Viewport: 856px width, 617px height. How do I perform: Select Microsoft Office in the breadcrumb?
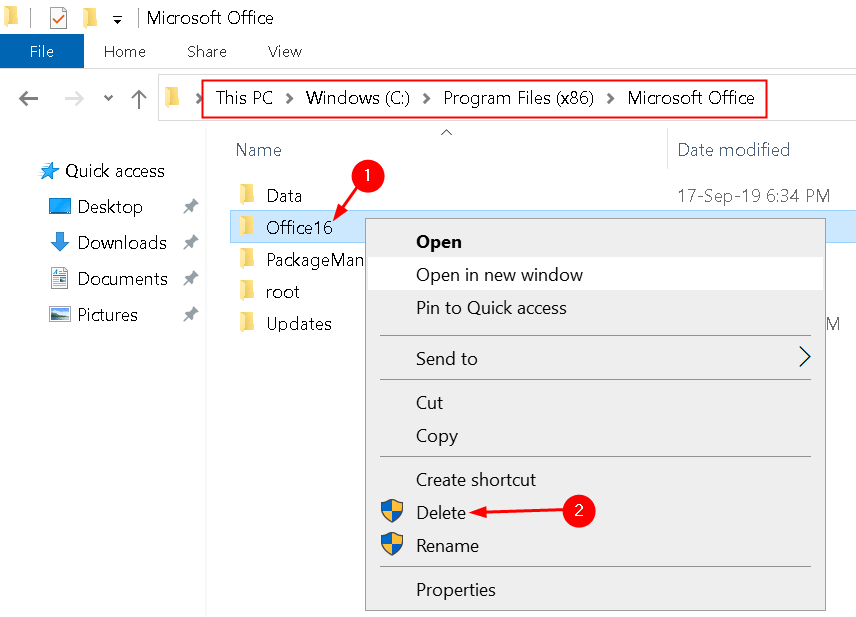(x=691, y=98)
